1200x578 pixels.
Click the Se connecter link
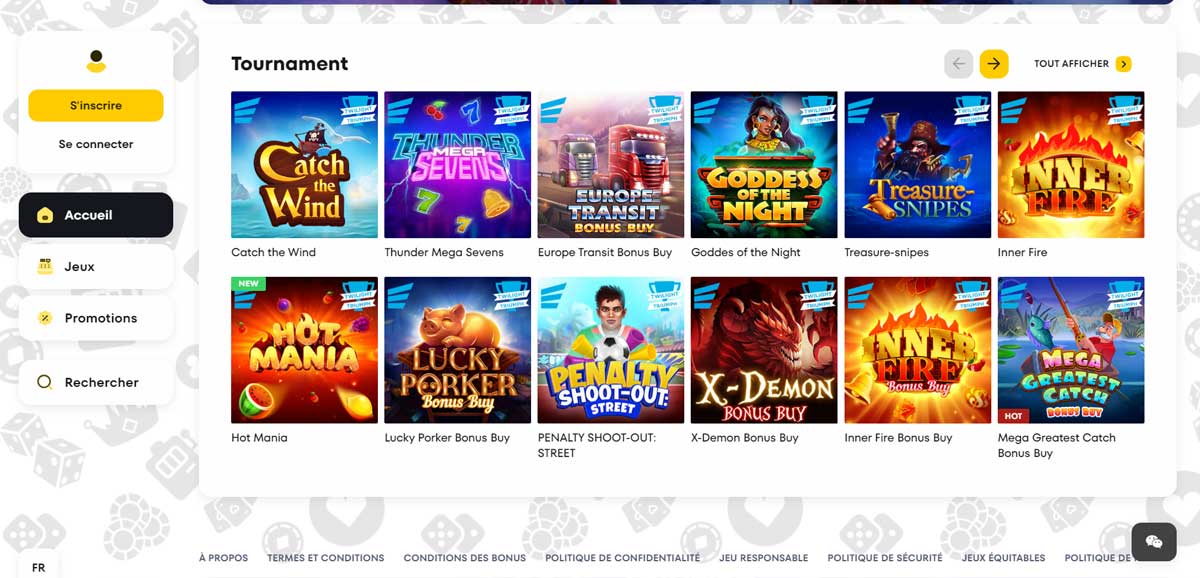pos(96,144)
